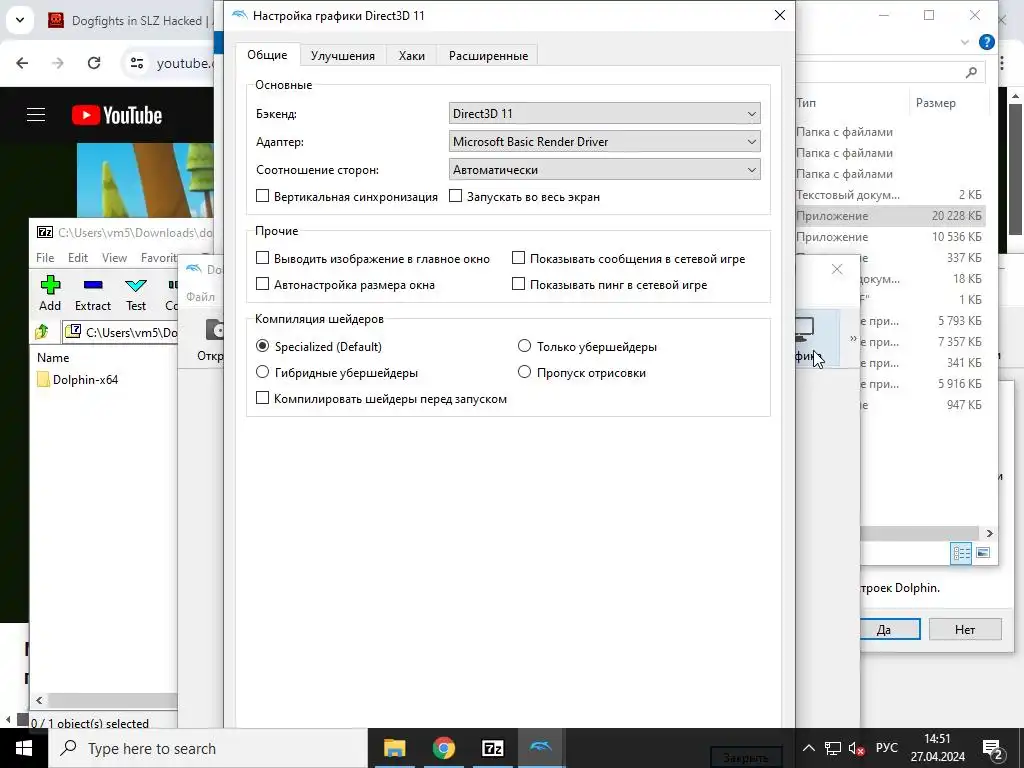Close the Настройка графики dialog
Viewport: 1024px width, 768px height.
tap(780, 15)
